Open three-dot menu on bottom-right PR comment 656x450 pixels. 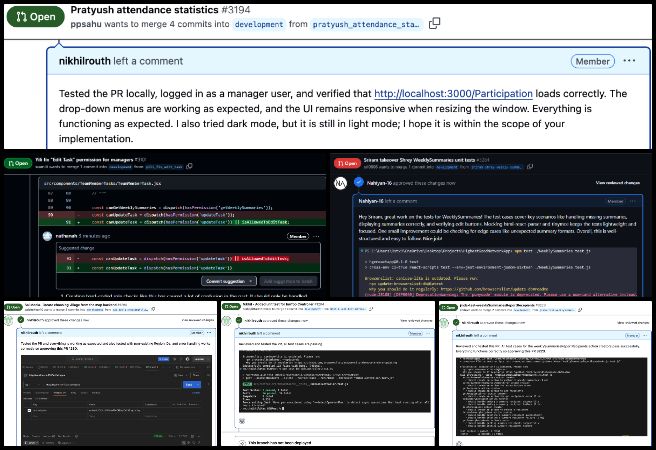[644, 335]
